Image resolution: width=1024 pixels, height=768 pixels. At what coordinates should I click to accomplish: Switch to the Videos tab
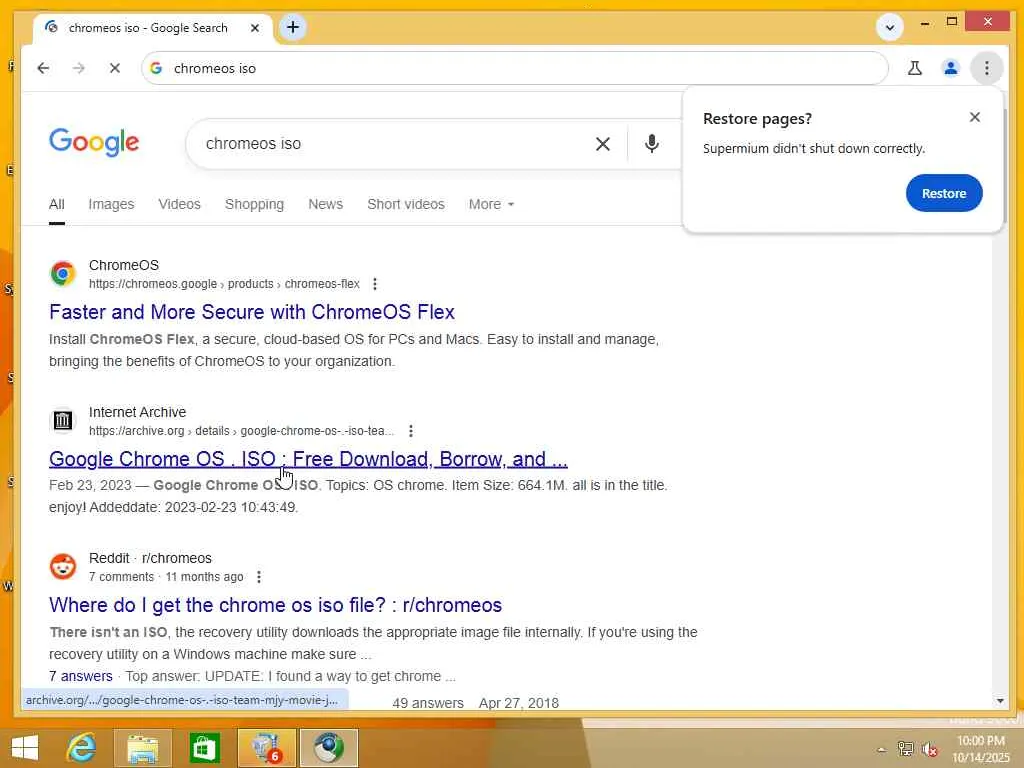click(x=180, y=204)
